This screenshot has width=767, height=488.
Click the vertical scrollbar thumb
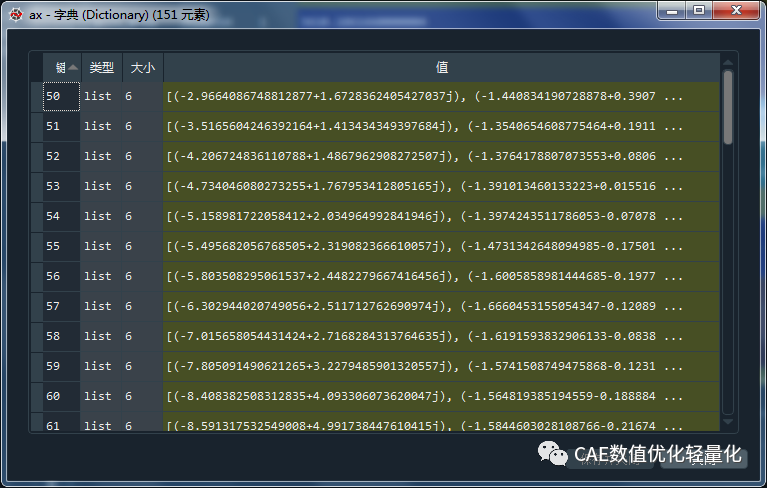pos(728,105)
